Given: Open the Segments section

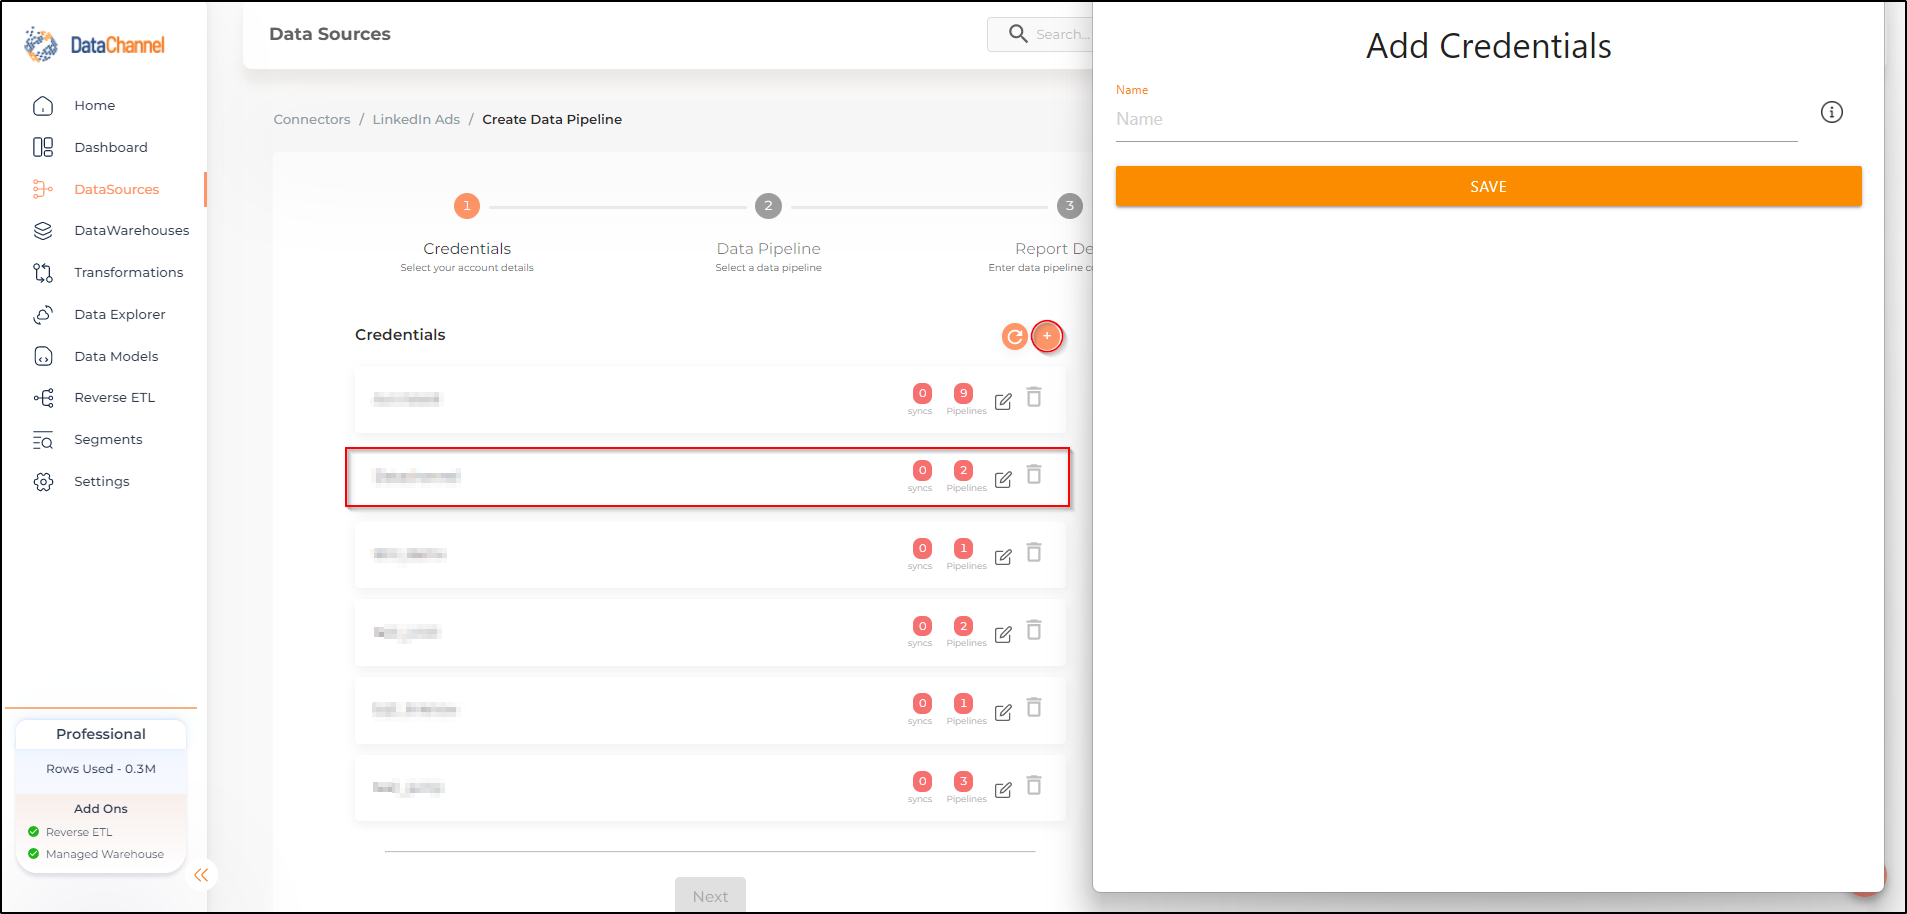Looking at the screenshot, I should click(108, 439).
